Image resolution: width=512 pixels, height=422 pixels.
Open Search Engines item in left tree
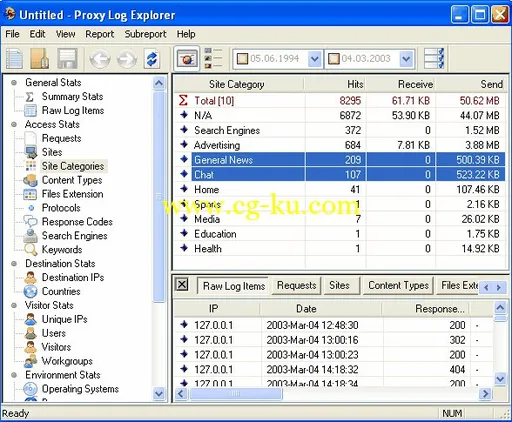tap(74, 236)
